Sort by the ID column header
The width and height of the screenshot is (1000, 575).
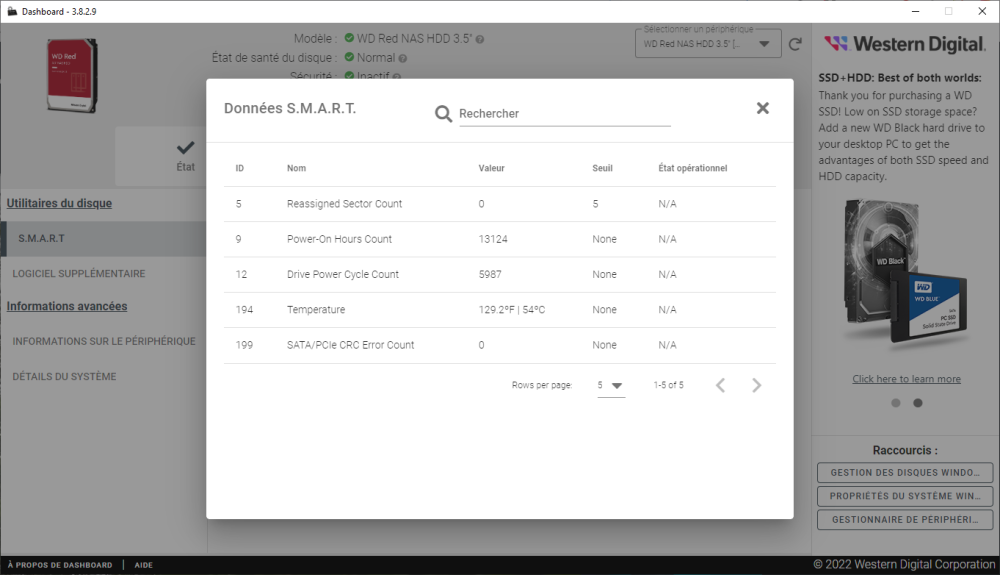point(240,168)
